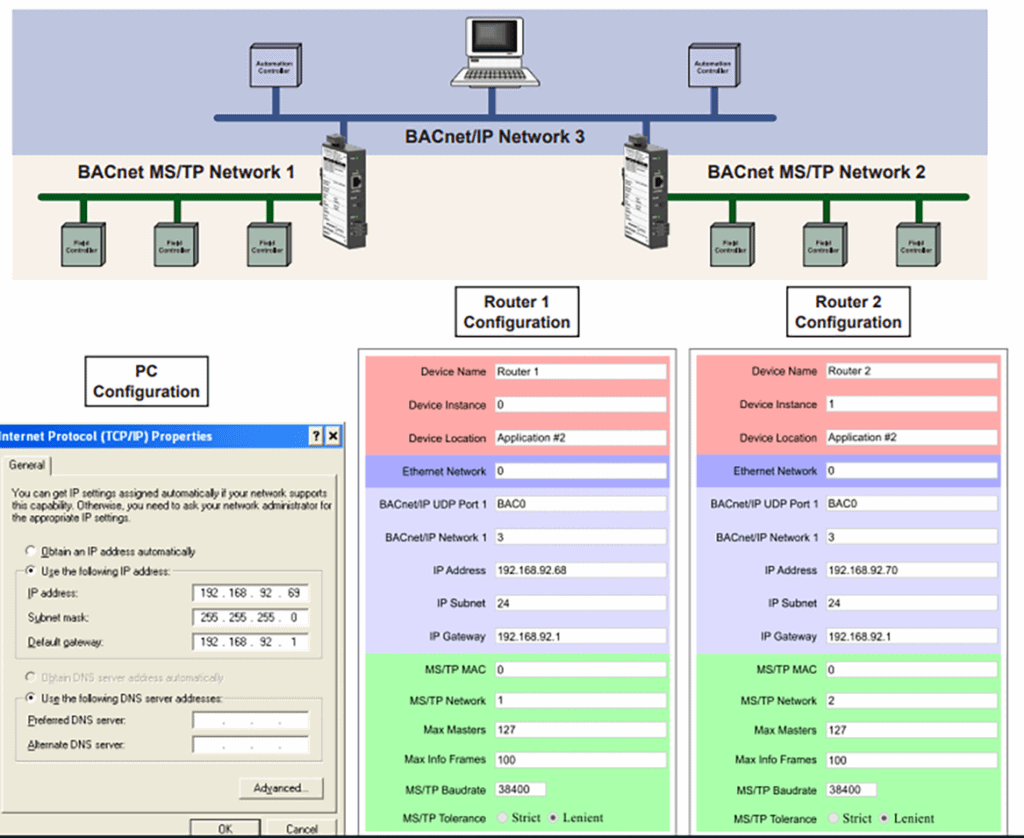The image size is (1024, 838).
Task: Click the PC Subnet mask field
Action: [x=250, y=617]
